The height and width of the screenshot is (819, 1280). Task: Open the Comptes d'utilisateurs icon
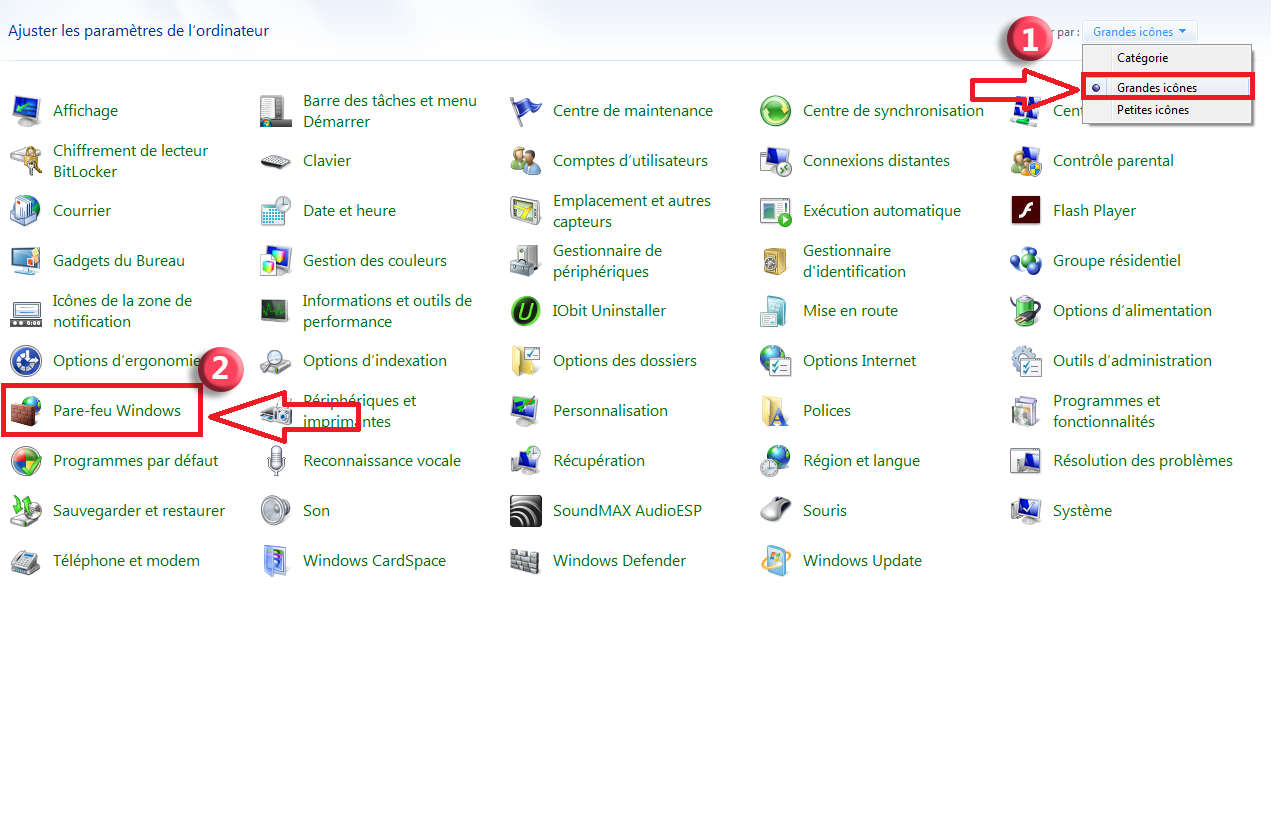click(x=525, y=160)
